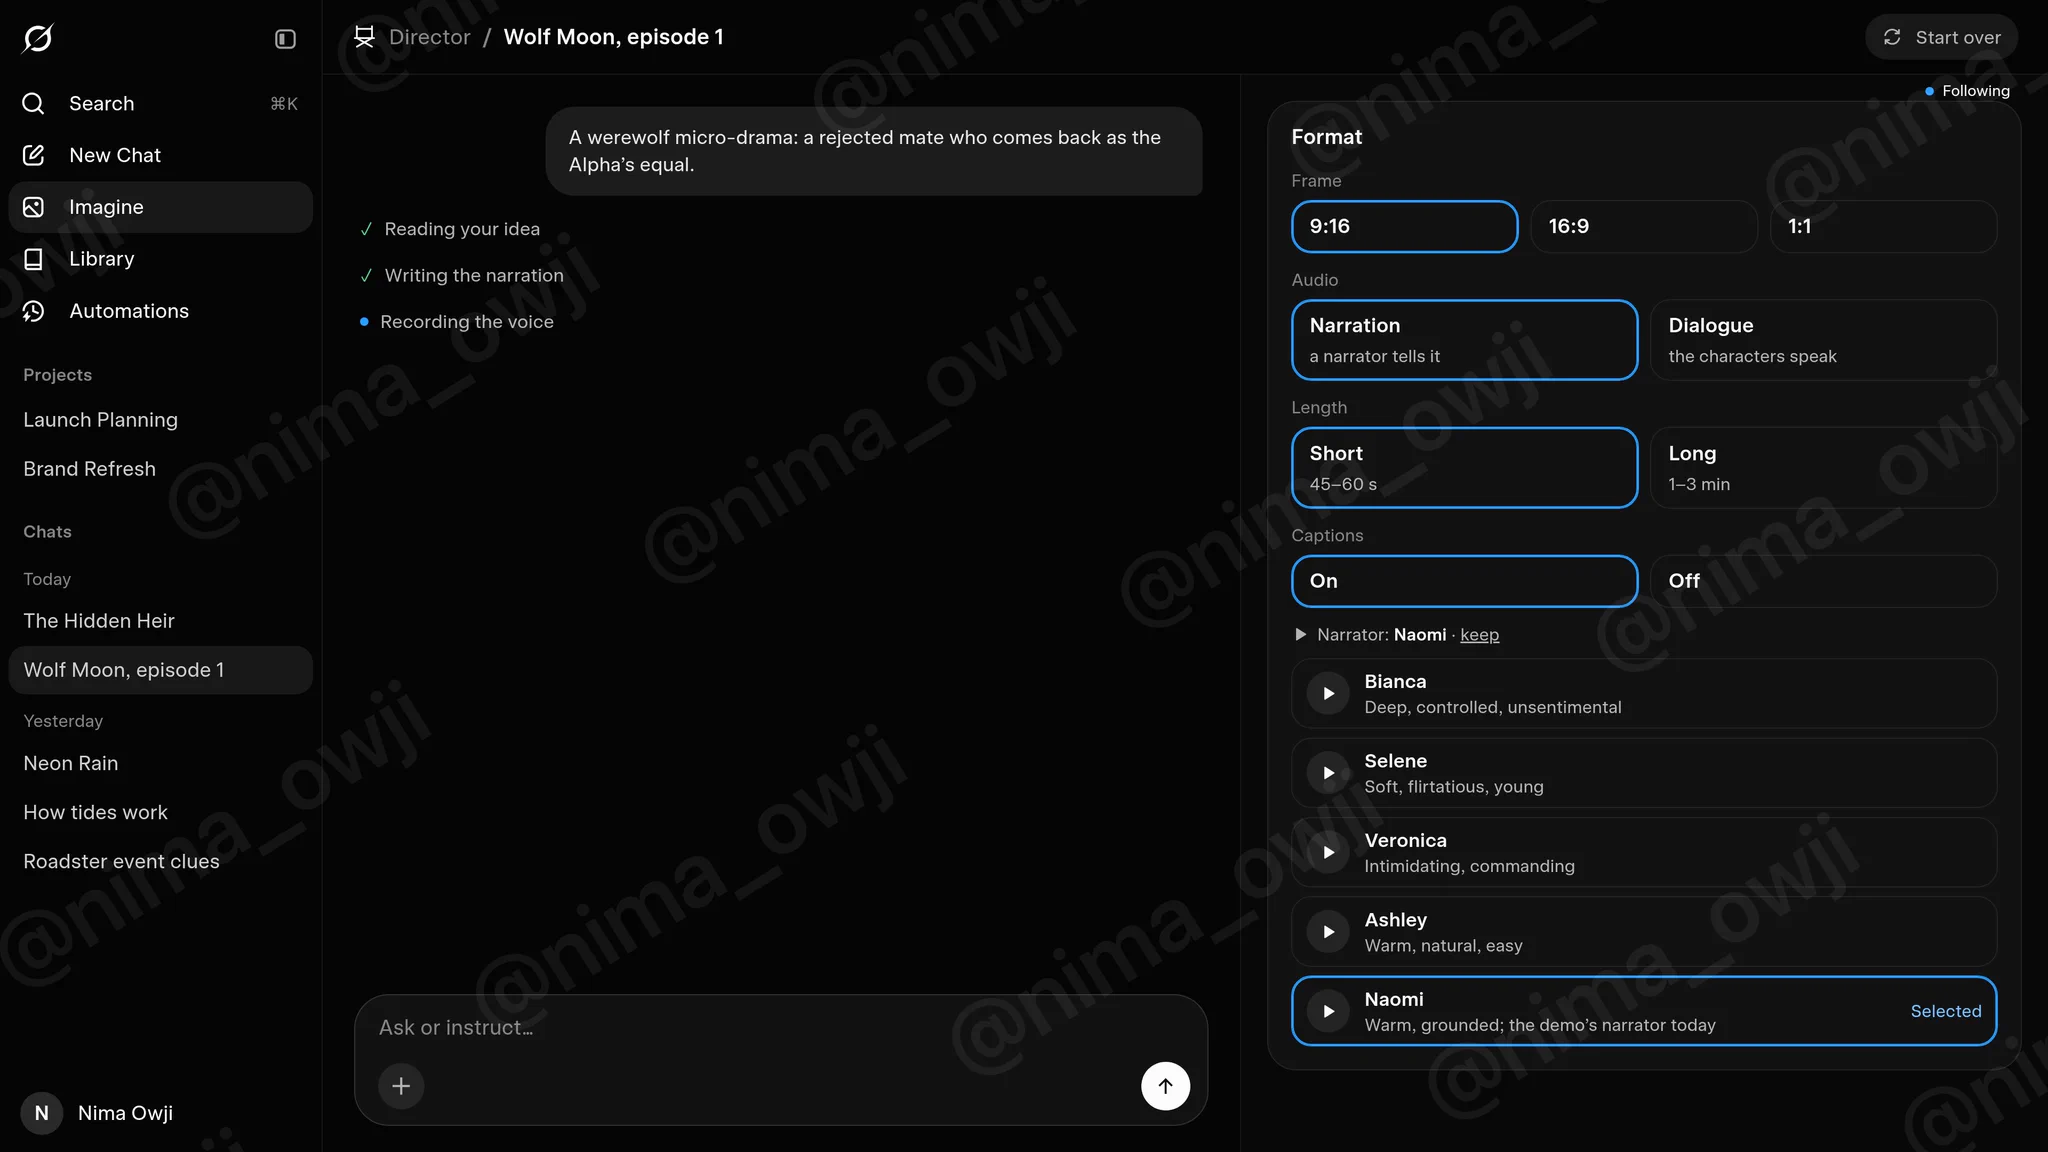Select Short 45–60 s length
This screenshot has width=2048, height=1152.
point(1464,468)
